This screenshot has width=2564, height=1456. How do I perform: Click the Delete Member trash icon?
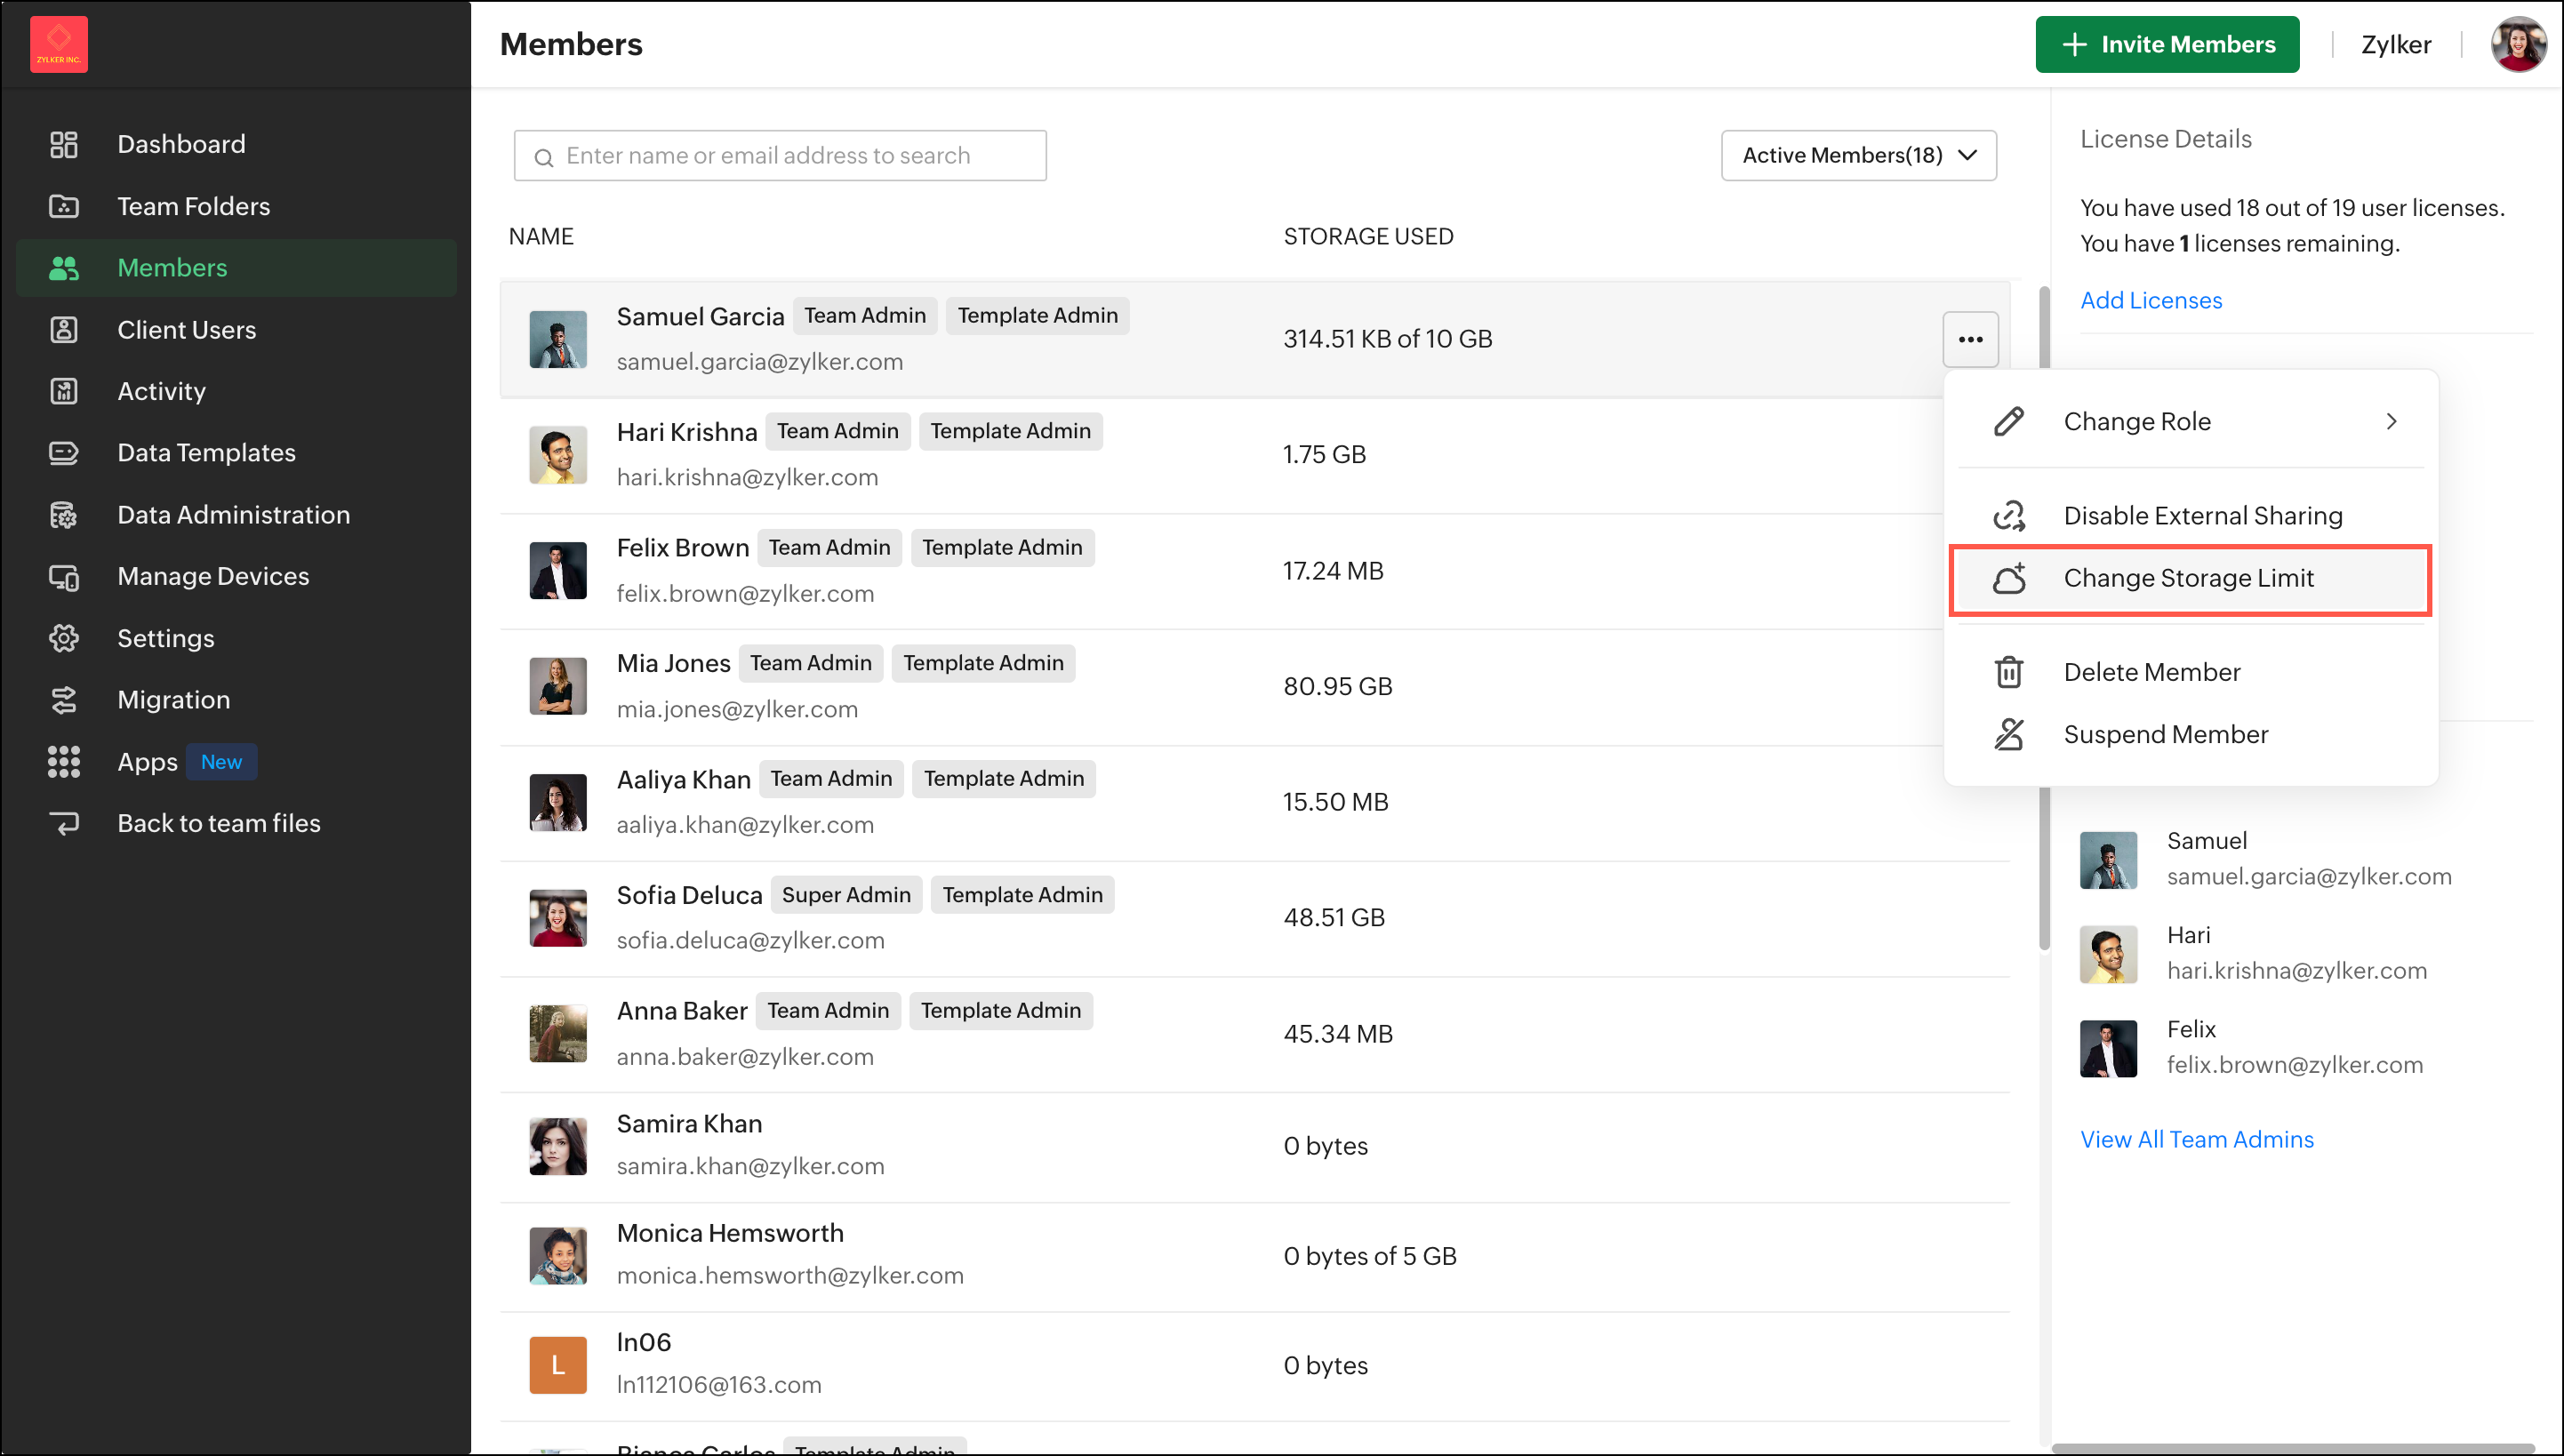(x=2009, y=672)
